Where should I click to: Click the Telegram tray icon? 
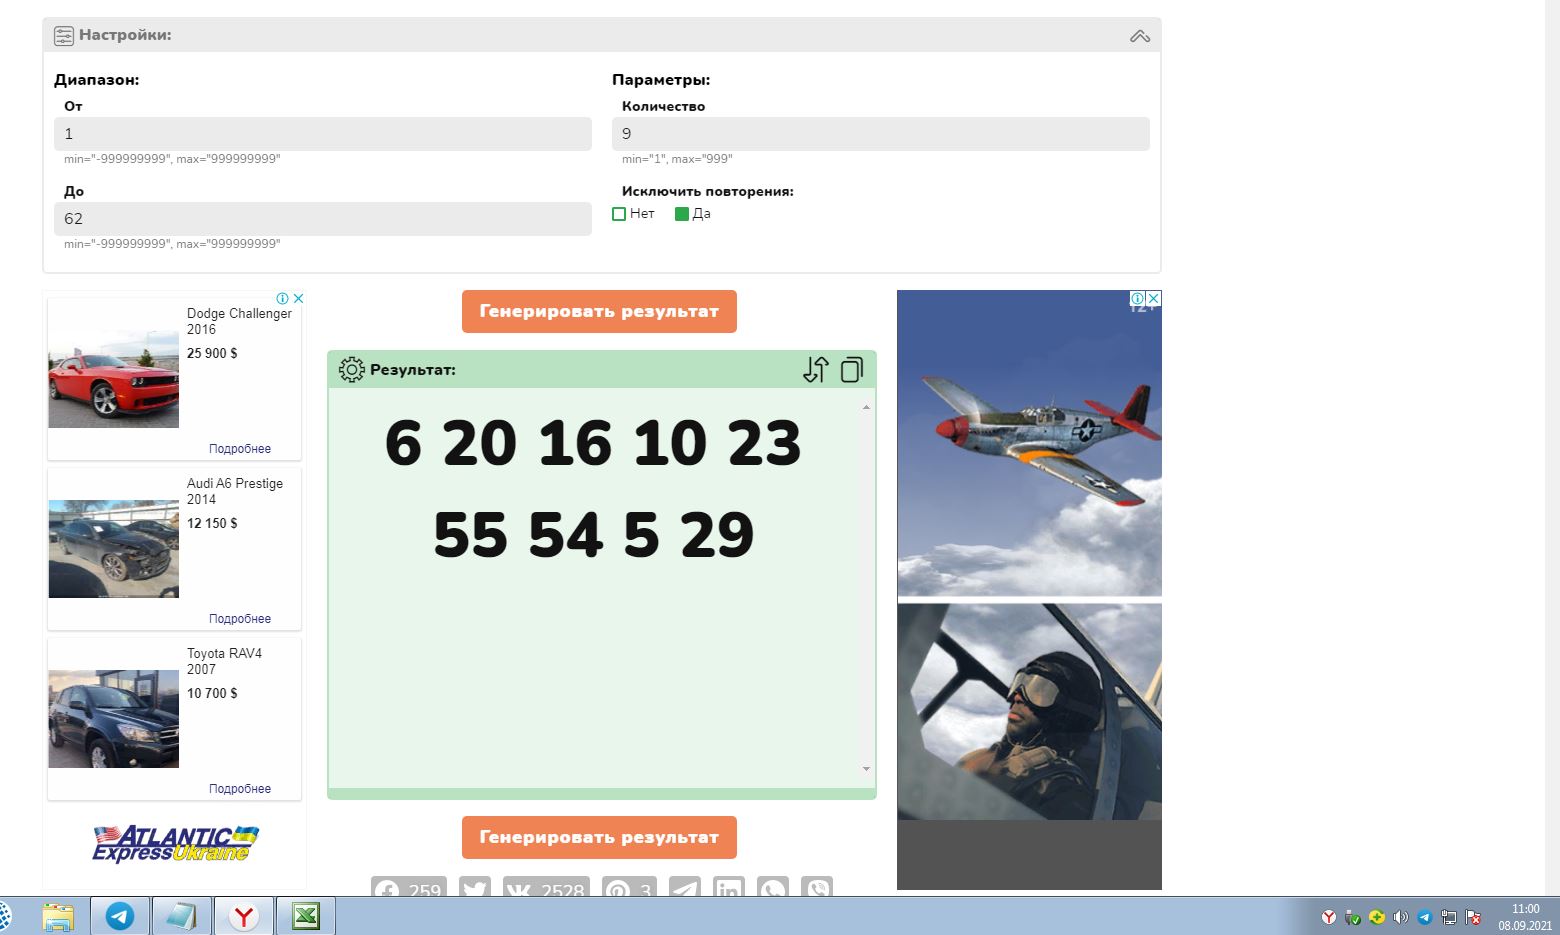[1425, 917]
